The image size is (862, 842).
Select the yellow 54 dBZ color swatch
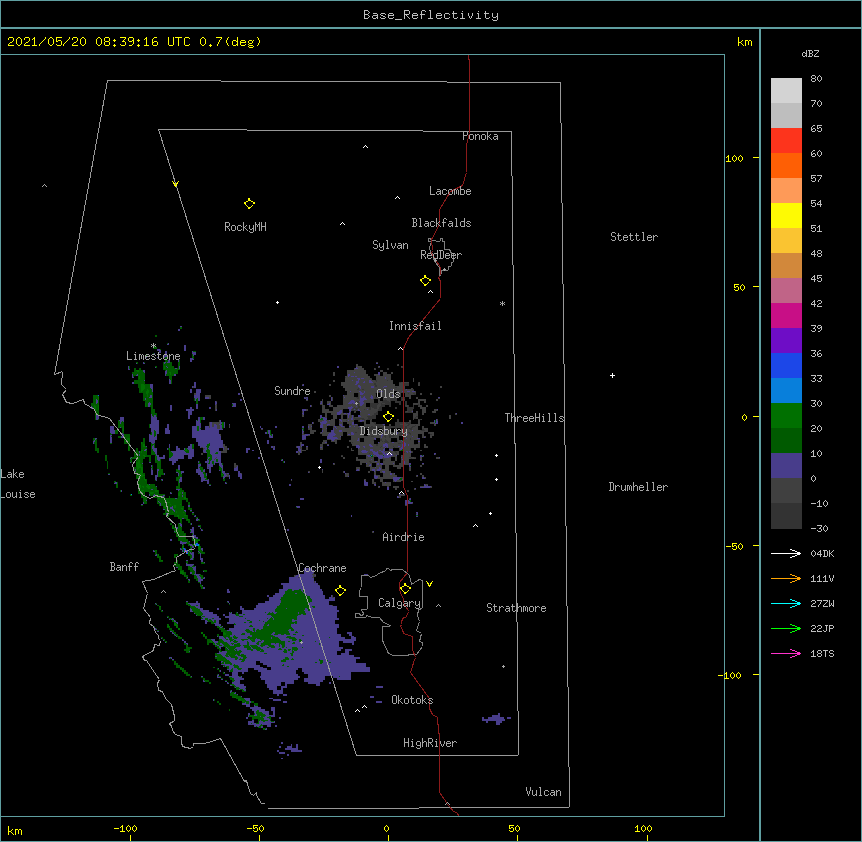(786, 215)
